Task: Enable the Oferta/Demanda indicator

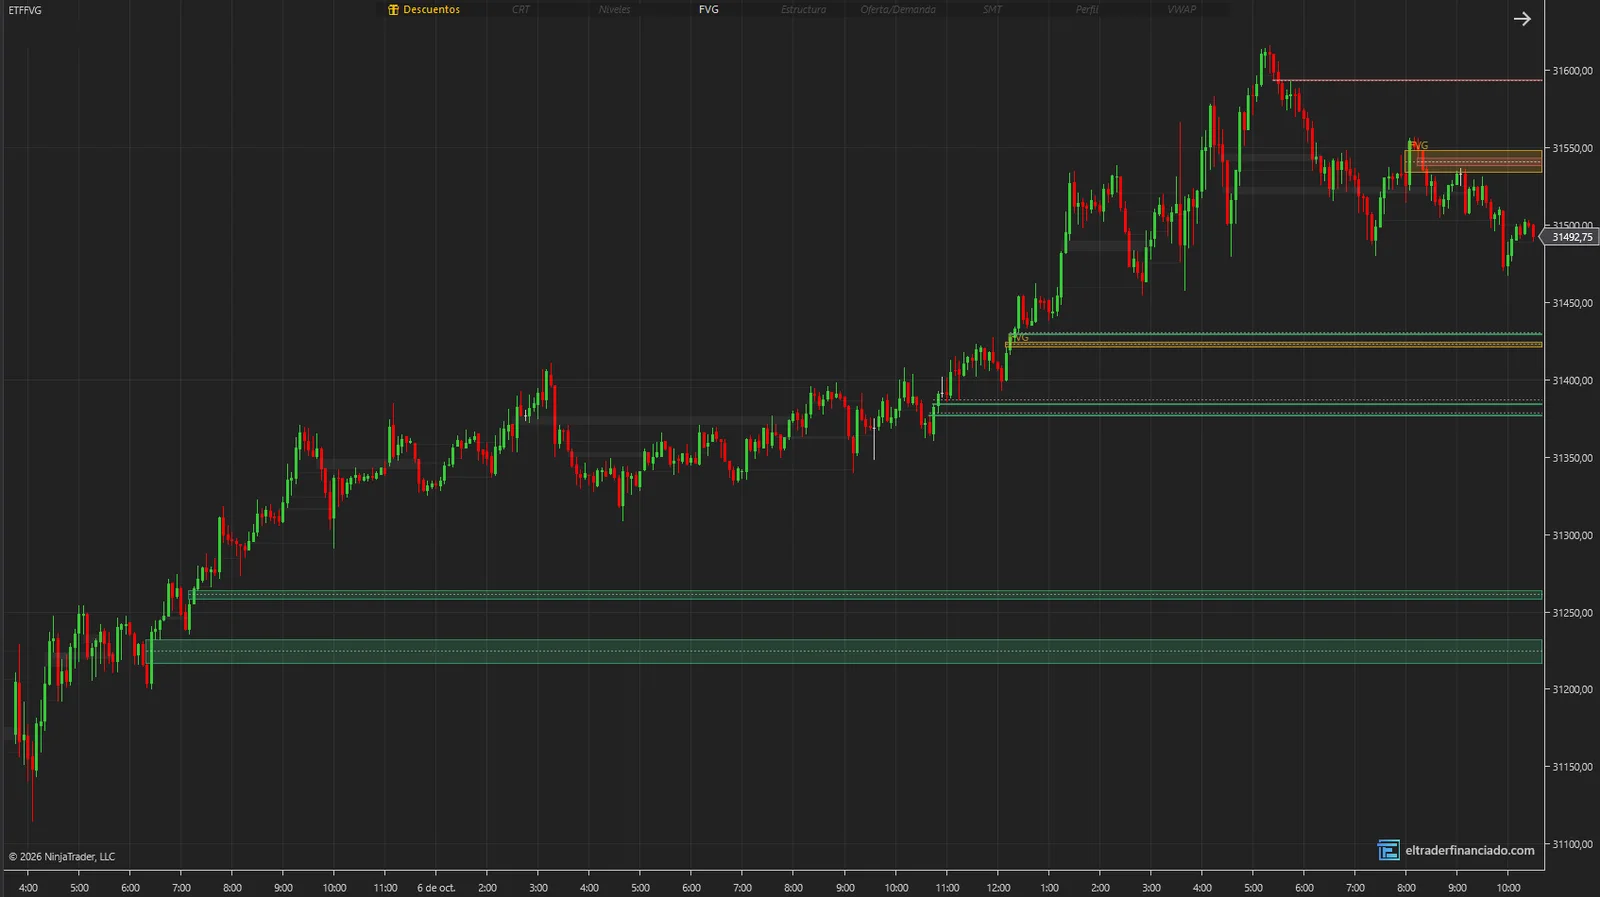Action: coord(898,10)
